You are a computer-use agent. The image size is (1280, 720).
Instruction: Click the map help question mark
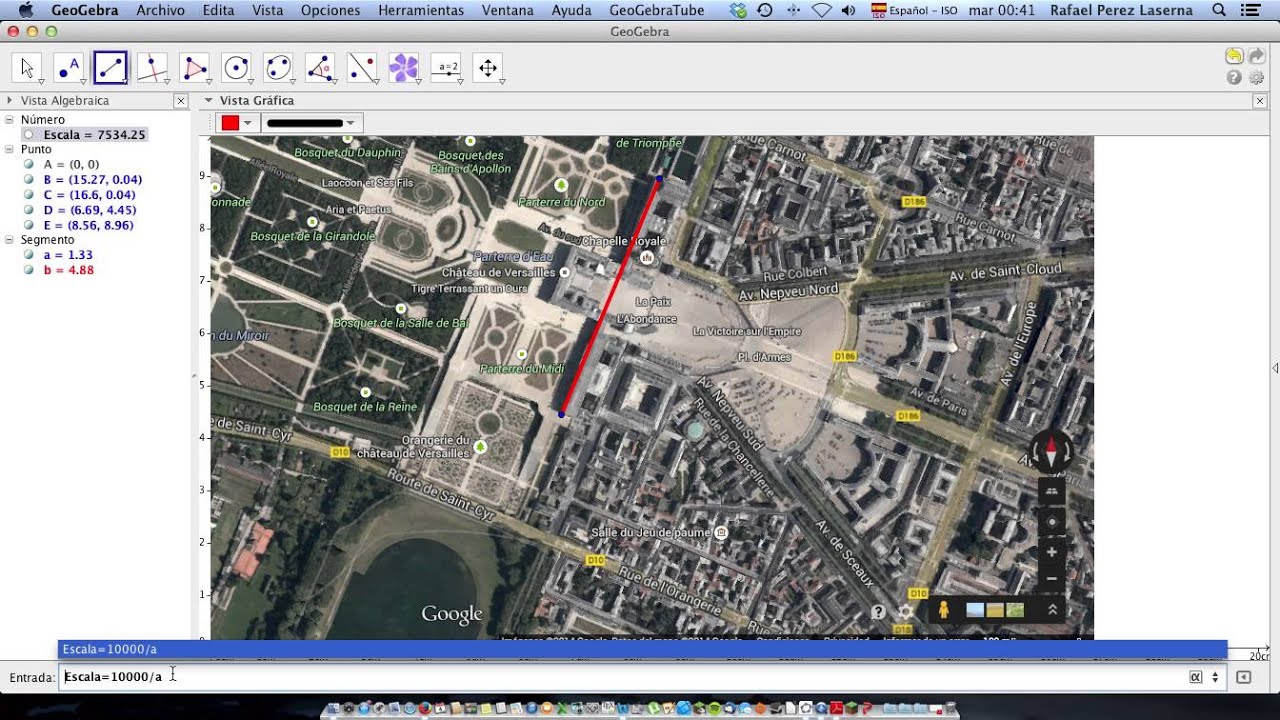pos(878,612)
